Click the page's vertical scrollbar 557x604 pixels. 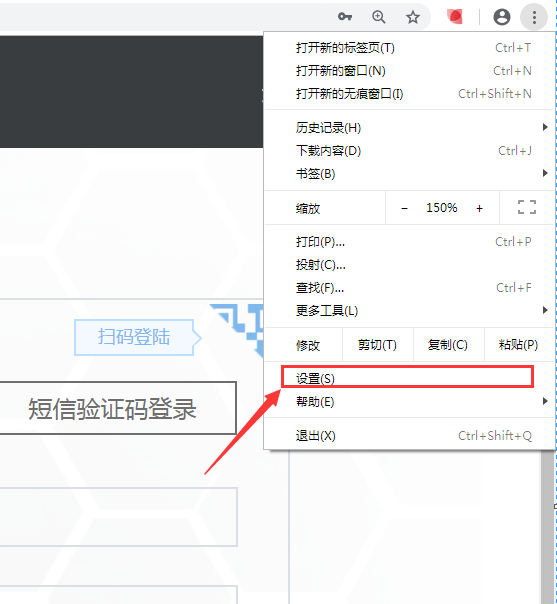547,526
